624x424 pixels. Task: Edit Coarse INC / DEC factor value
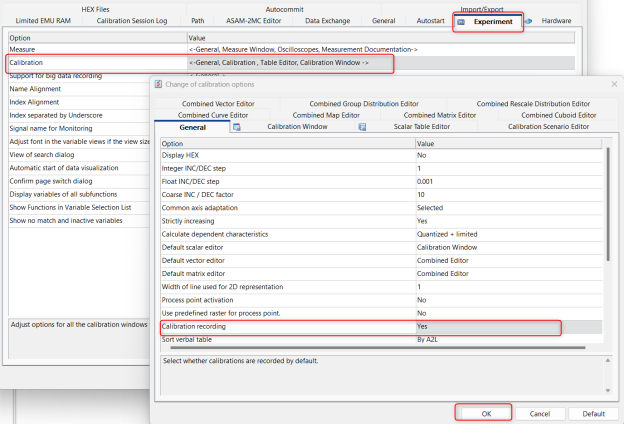click(x=509, y=195)
